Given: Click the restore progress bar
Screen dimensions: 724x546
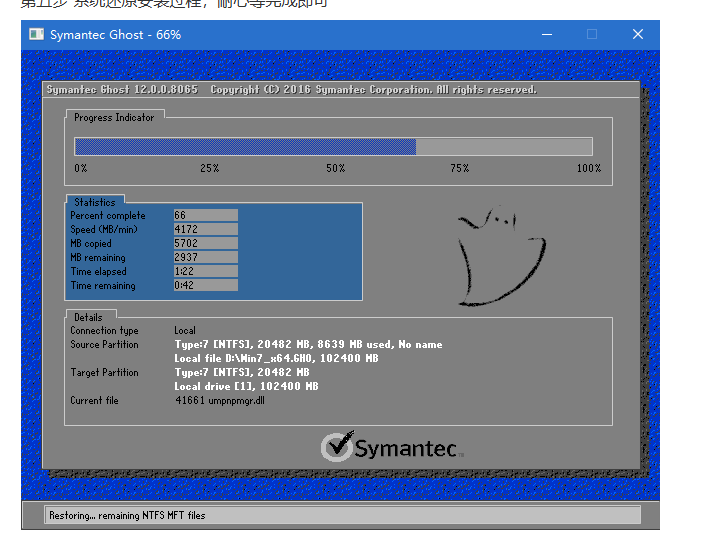Looking at the screenshot, I should coord(333,146).
